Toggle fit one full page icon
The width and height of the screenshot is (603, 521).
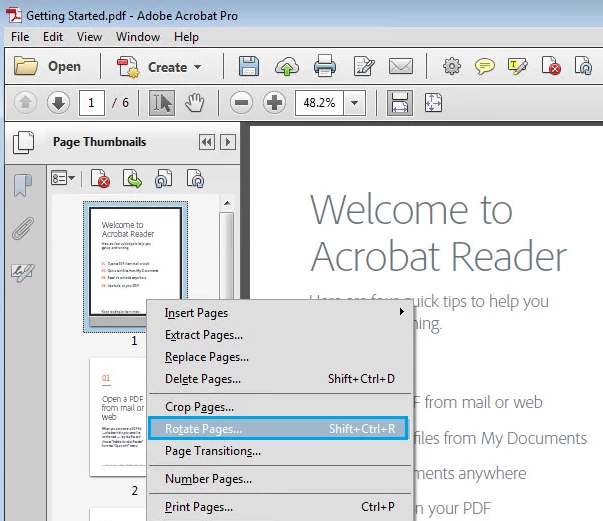[433, 103]
